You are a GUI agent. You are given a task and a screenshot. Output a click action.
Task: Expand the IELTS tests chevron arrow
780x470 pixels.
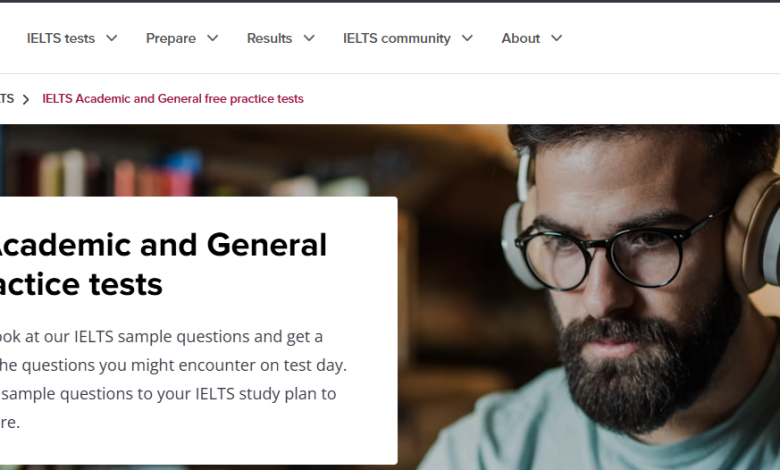pos(111,38)
